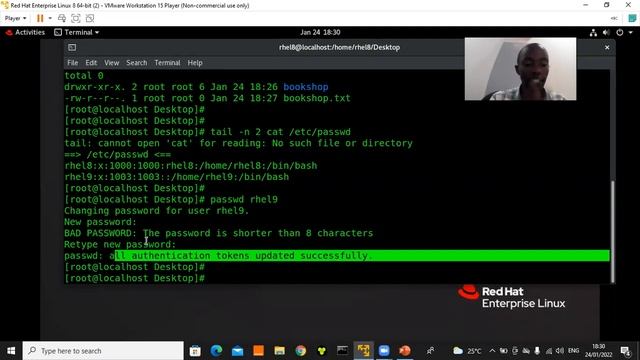Click the new tab icon in terminal header
The image size is (640, 360).
click(x=72, y=47)
